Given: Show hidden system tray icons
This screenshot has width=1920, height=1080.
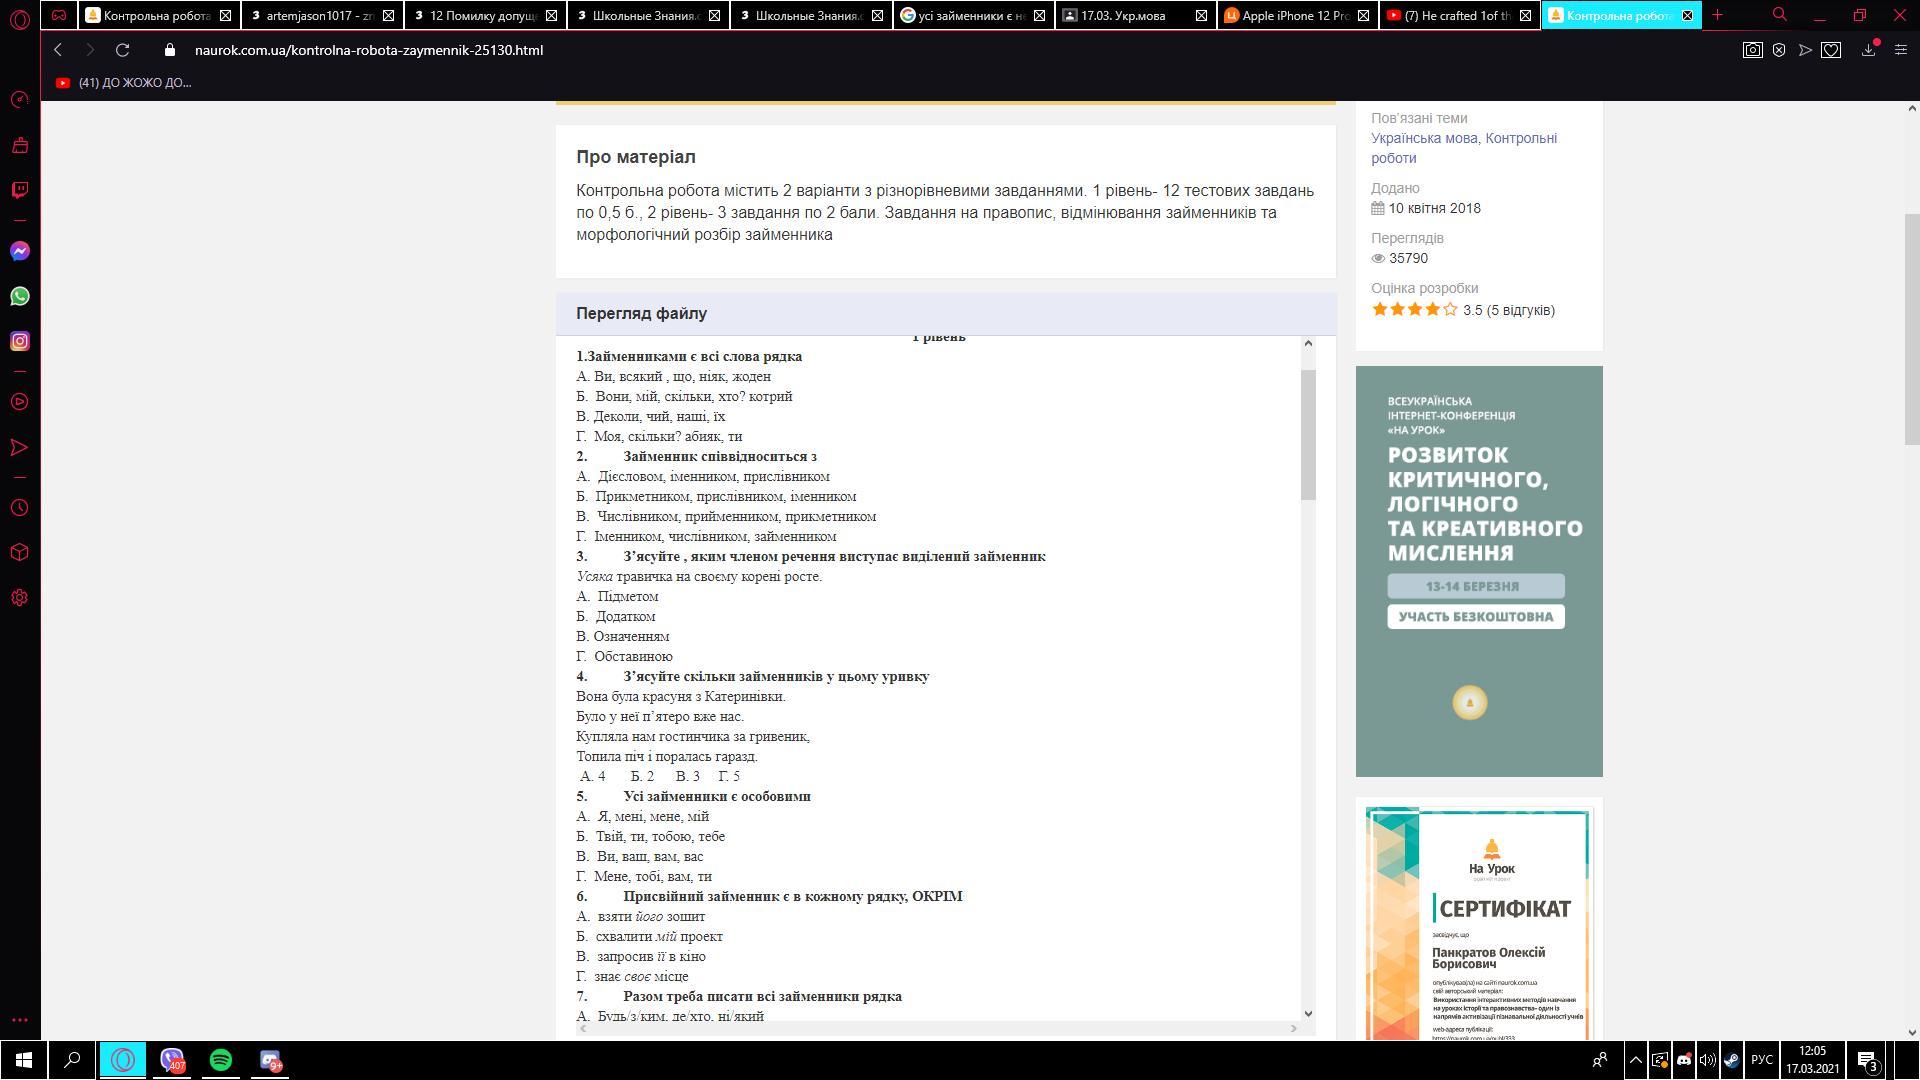Looking at the screenshot, I should [x=1635, y=1060].
